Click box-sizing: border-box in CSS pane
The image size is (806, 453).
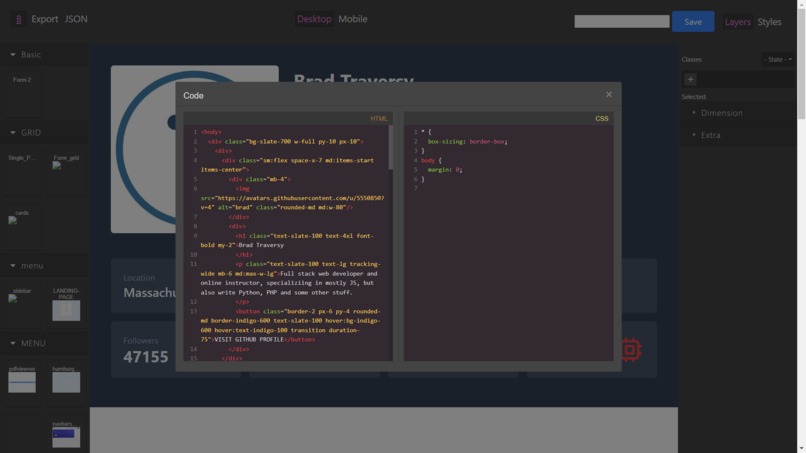467,141
